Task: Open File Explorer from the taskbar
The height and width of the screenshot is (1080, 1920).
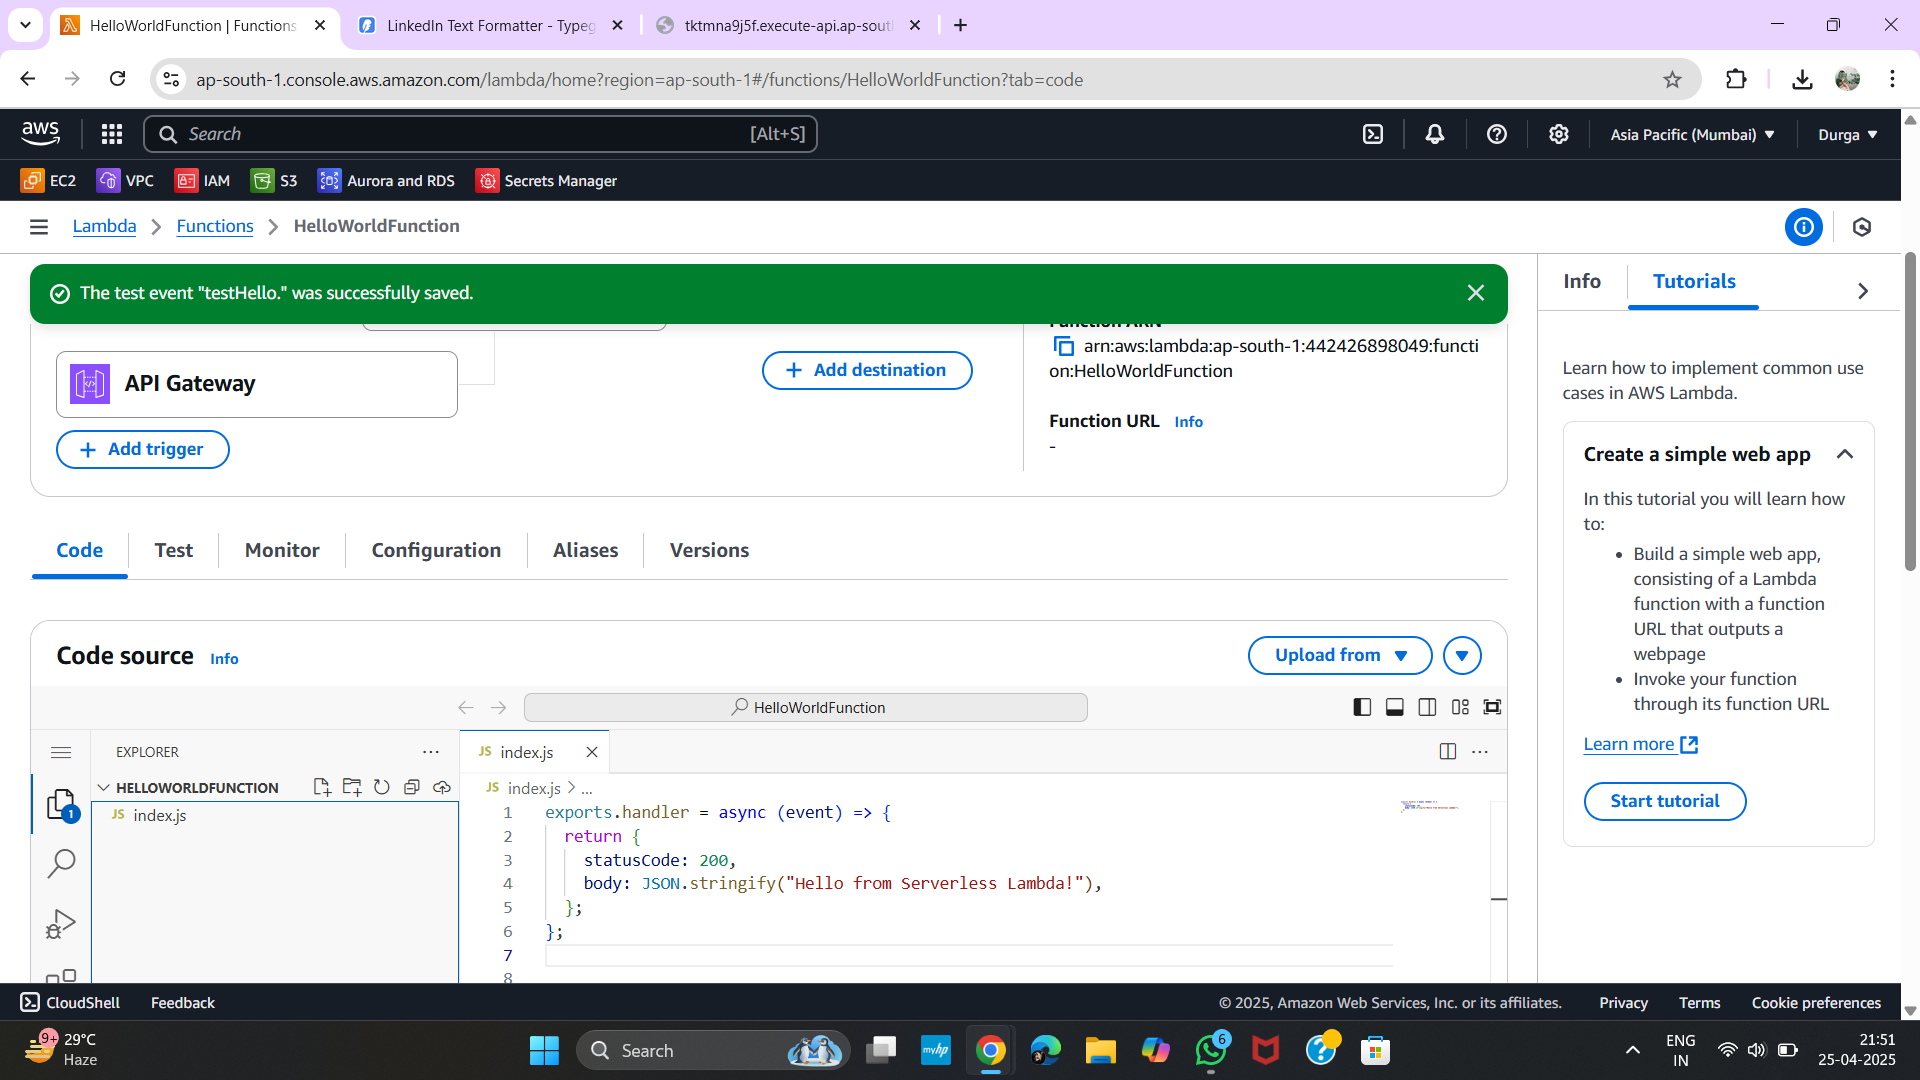Action: pyautogui.click(x=1101, y=1051)
